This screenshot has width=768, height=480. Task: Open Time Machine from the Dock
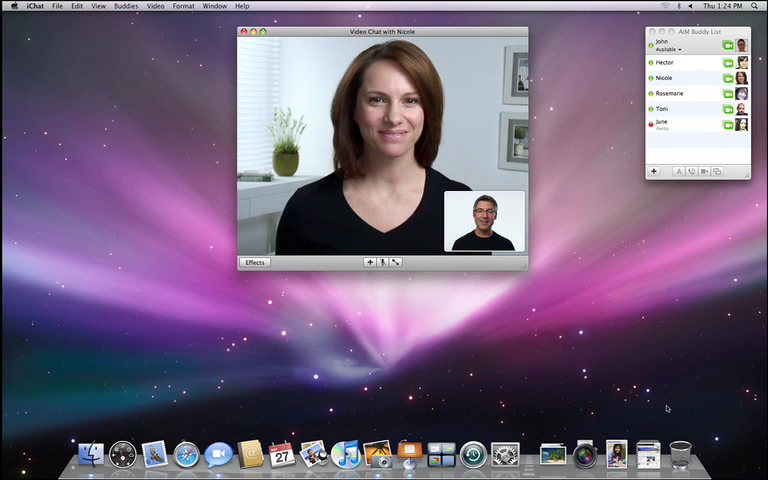(x=473, y=455)
